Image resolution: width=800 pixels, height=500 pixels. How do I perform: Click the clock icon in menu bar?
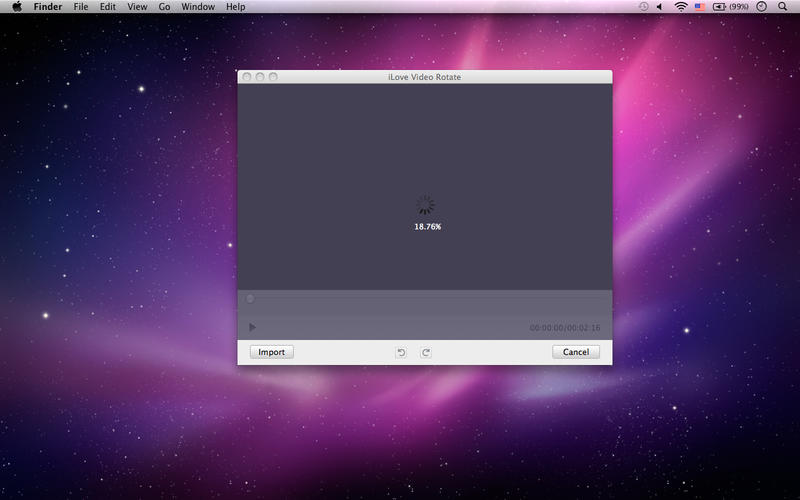pyautogui.click(x=761, y=7)
